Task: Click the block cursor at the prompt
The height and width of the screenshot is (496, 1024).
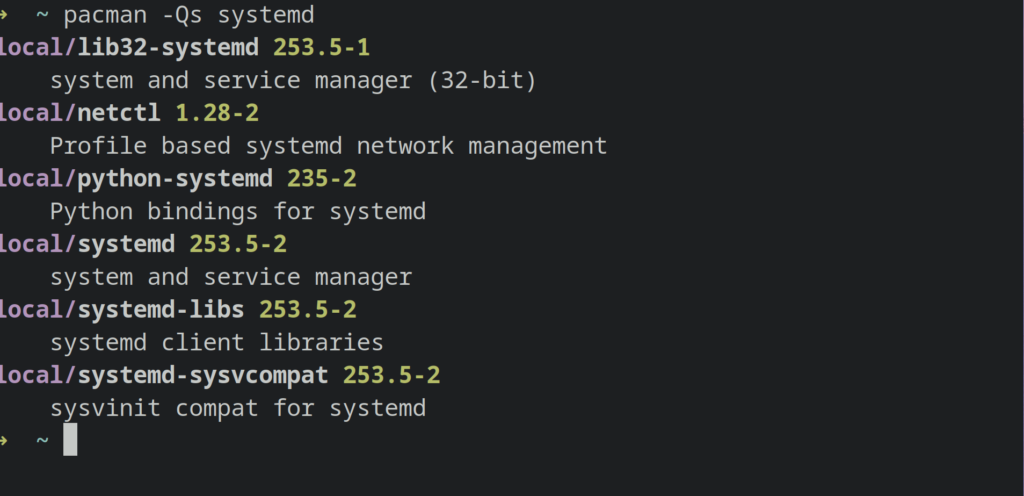Action: pos(70,440)
